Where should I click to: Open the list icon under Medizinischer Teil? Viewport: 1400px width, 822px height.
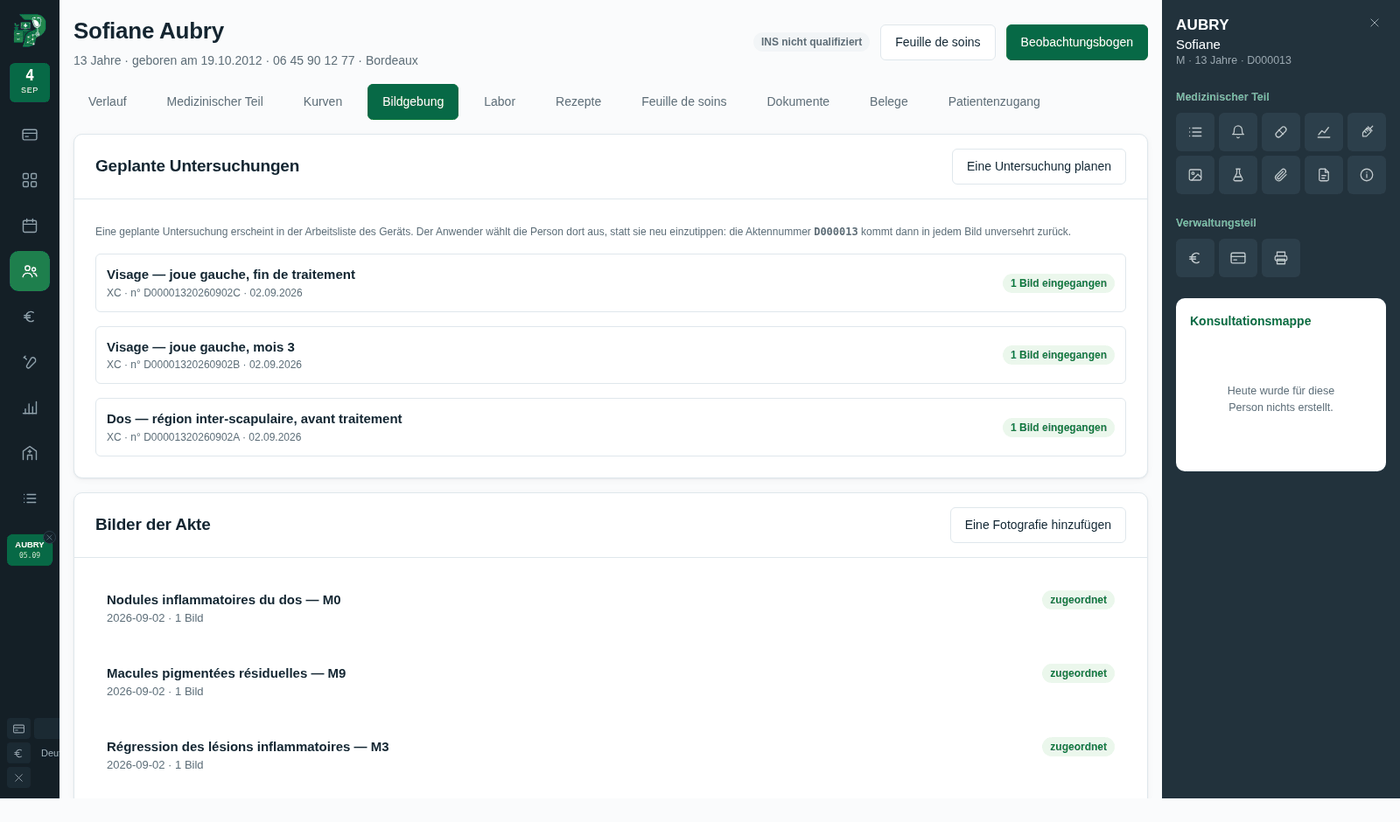(x=1195, y=132)
